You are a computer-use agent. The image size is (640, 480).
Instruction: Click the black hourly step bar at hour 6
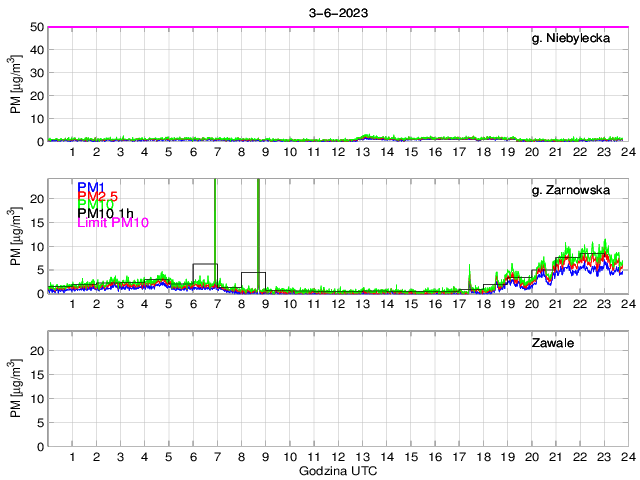point(205,264)
